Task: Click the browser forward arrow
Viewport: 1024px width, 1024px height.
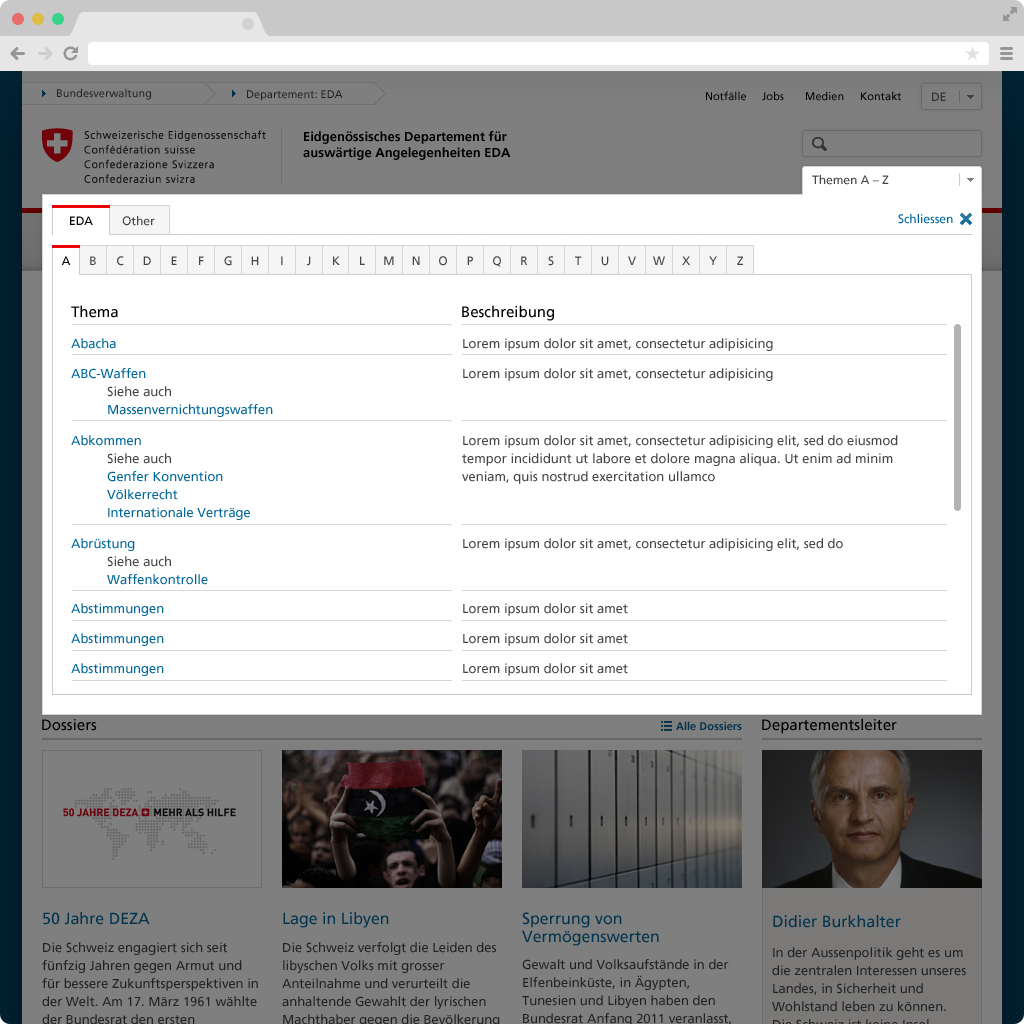Action: click(44, 54)
